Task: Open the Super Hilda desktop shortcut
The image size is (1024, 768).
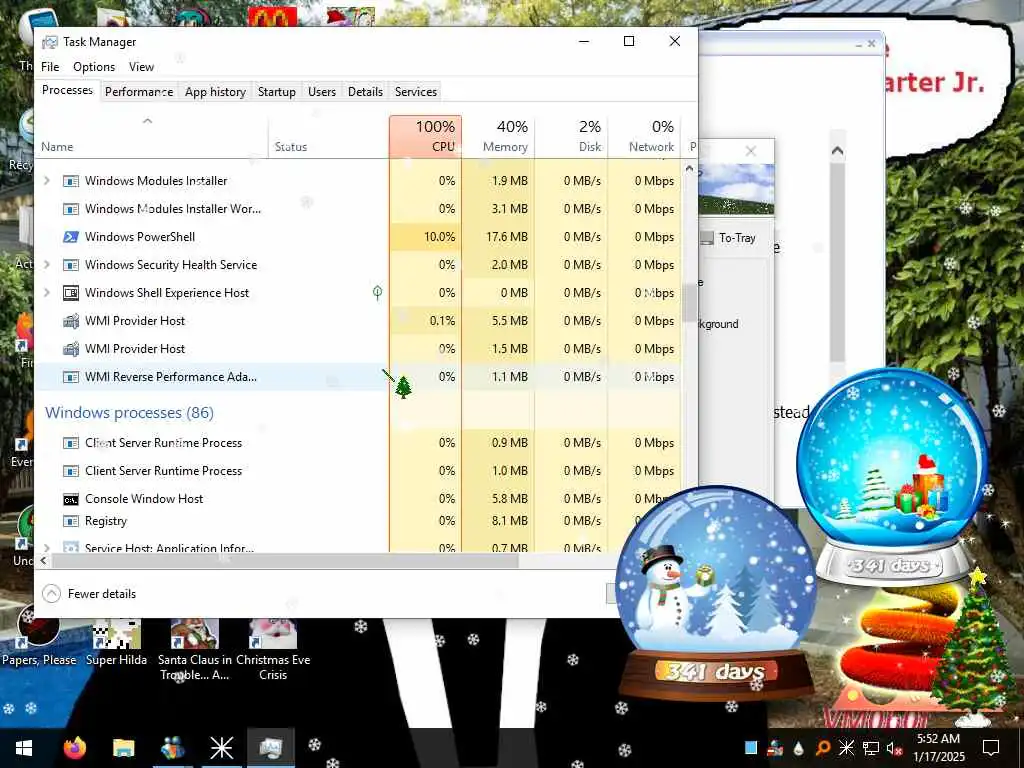Action: click(x=116, y=643)
